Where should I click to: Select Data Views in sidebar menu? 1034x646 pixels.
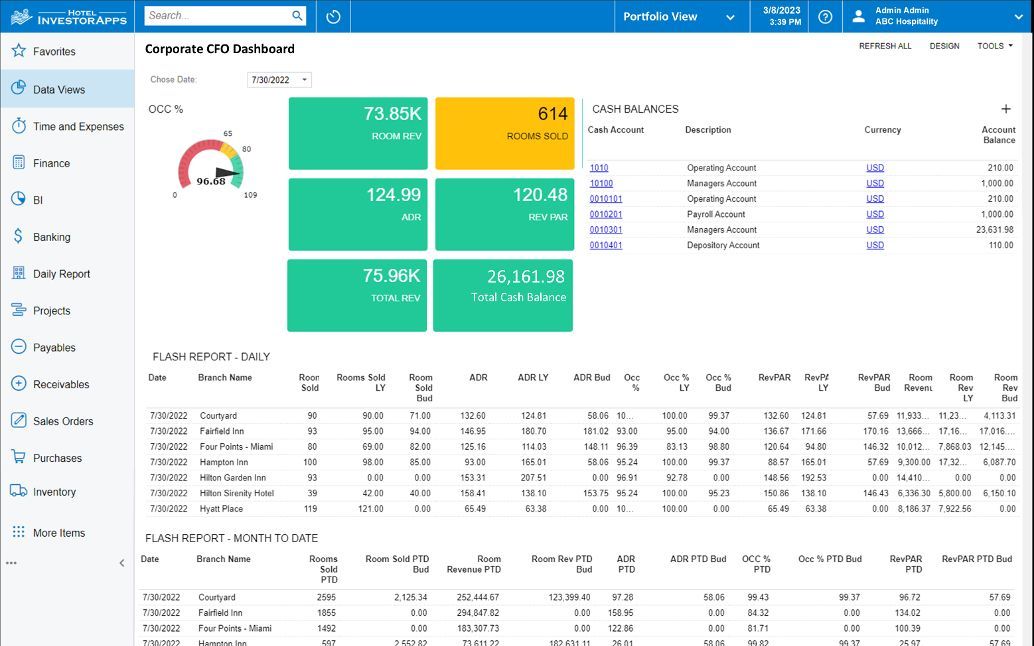coord(59,89)
